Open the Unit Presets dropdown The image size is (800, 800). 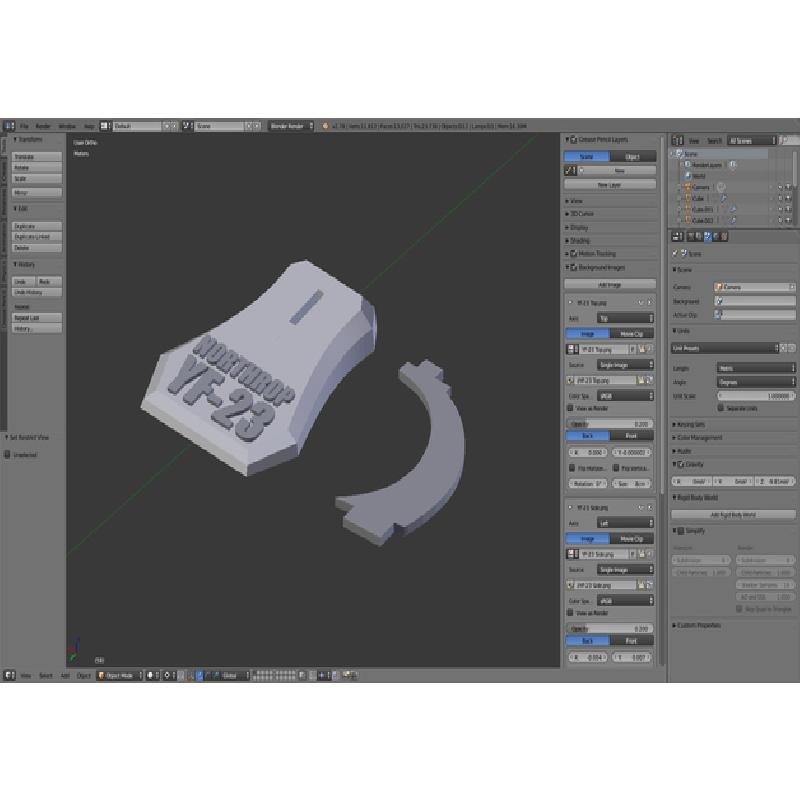pos(725,348)
